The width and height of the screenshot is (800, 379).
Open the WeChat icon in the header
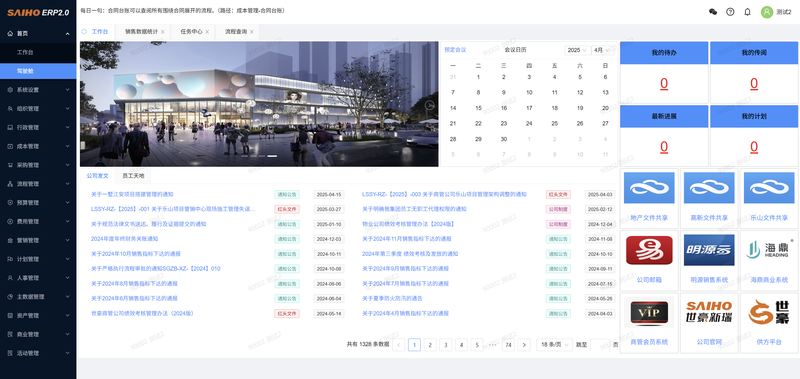point(713,12)
